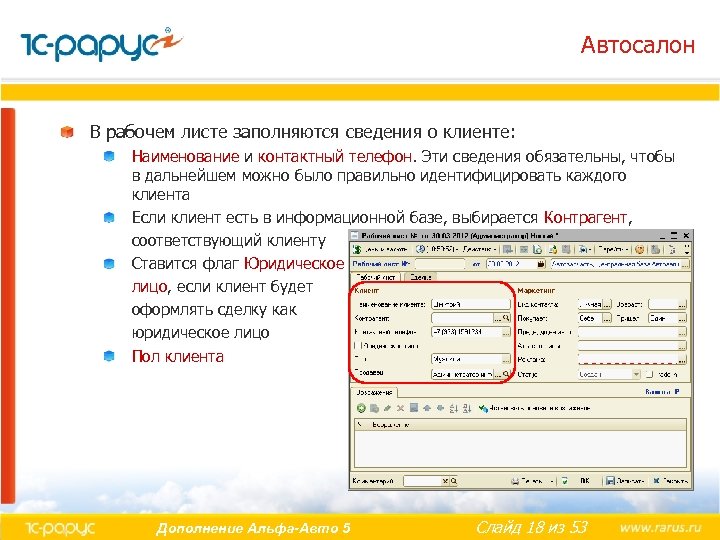The width and height of the screenshot is (720, 540).
Task: Click Записать button
Action: (x=625, y=481)
